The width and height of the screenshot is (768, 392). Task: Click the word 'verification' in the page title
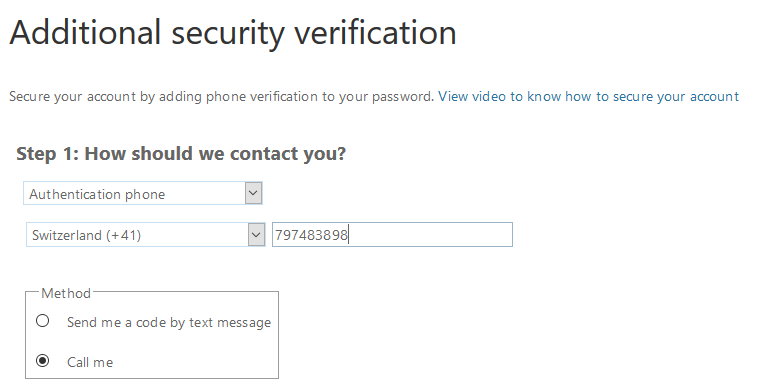click(x=375, y=32)
